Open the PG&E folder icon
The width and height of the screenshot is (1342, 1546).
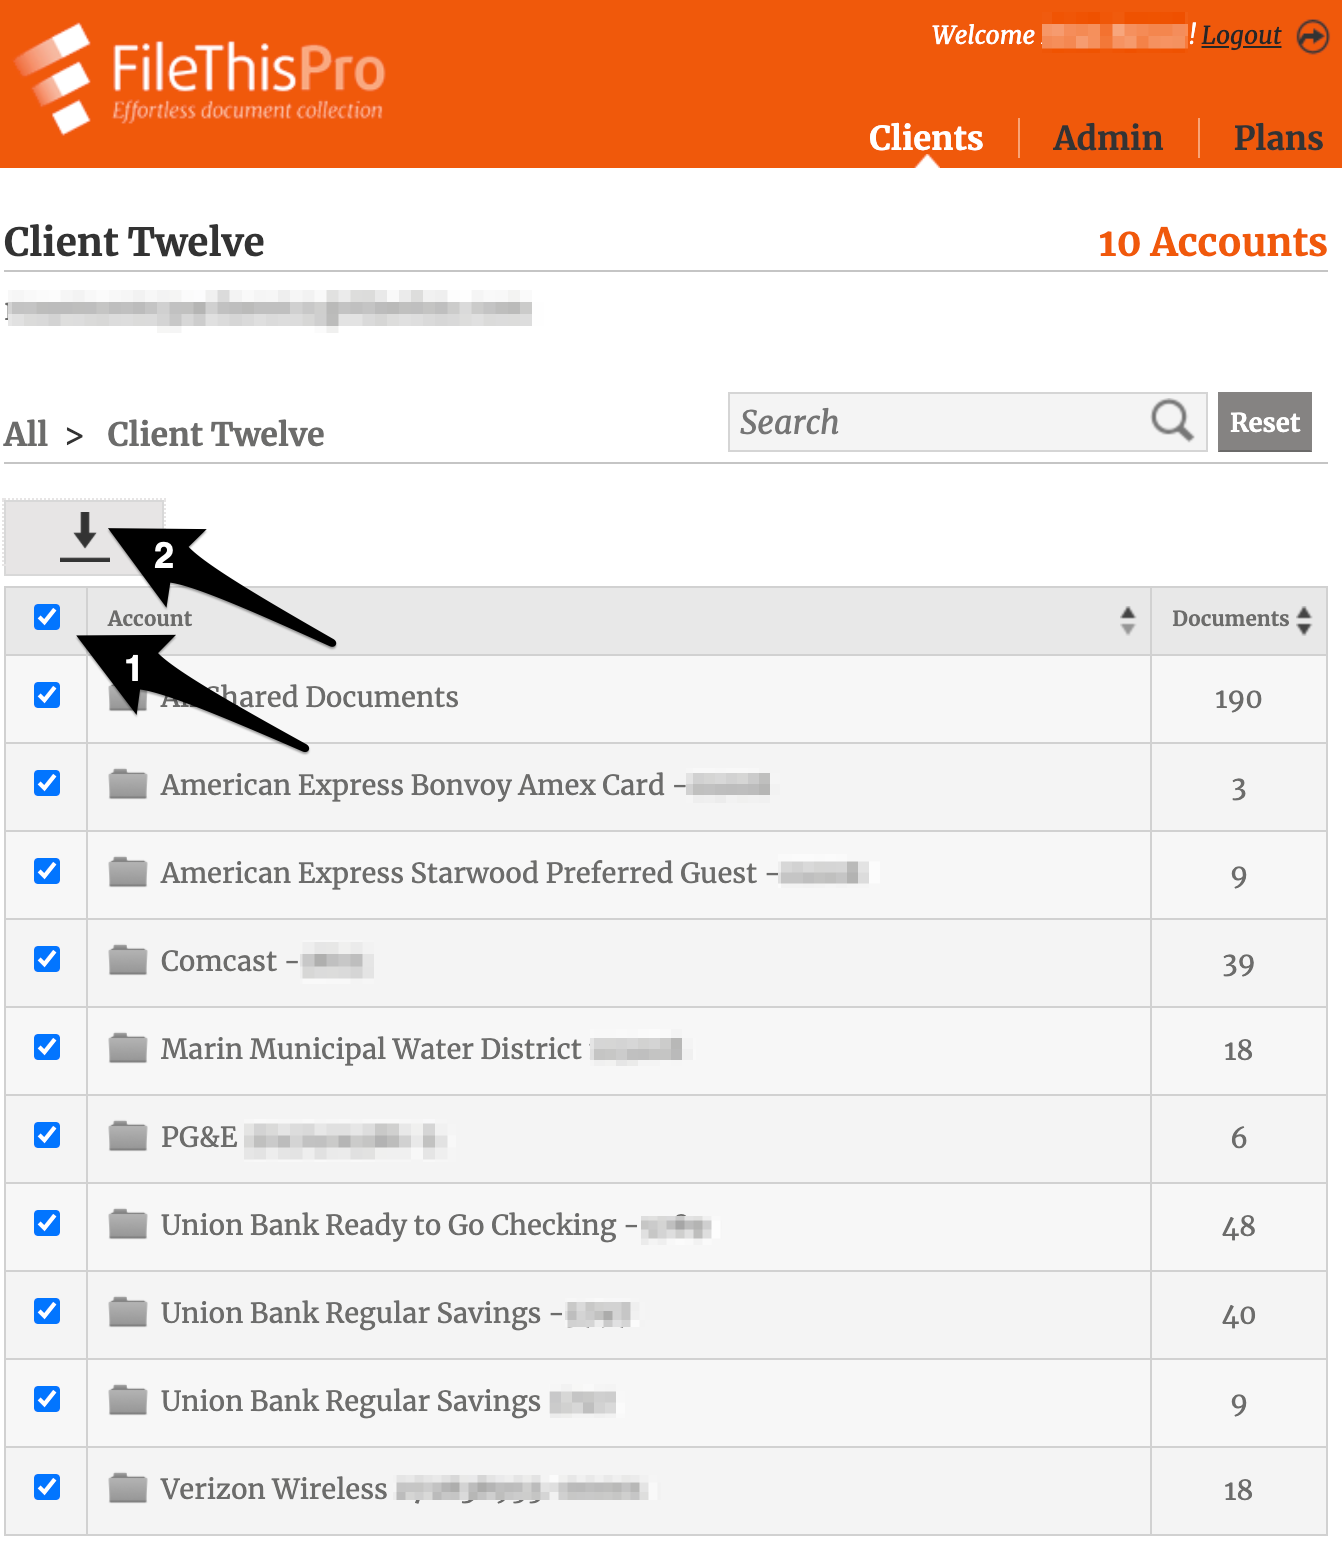(128, 1136)
